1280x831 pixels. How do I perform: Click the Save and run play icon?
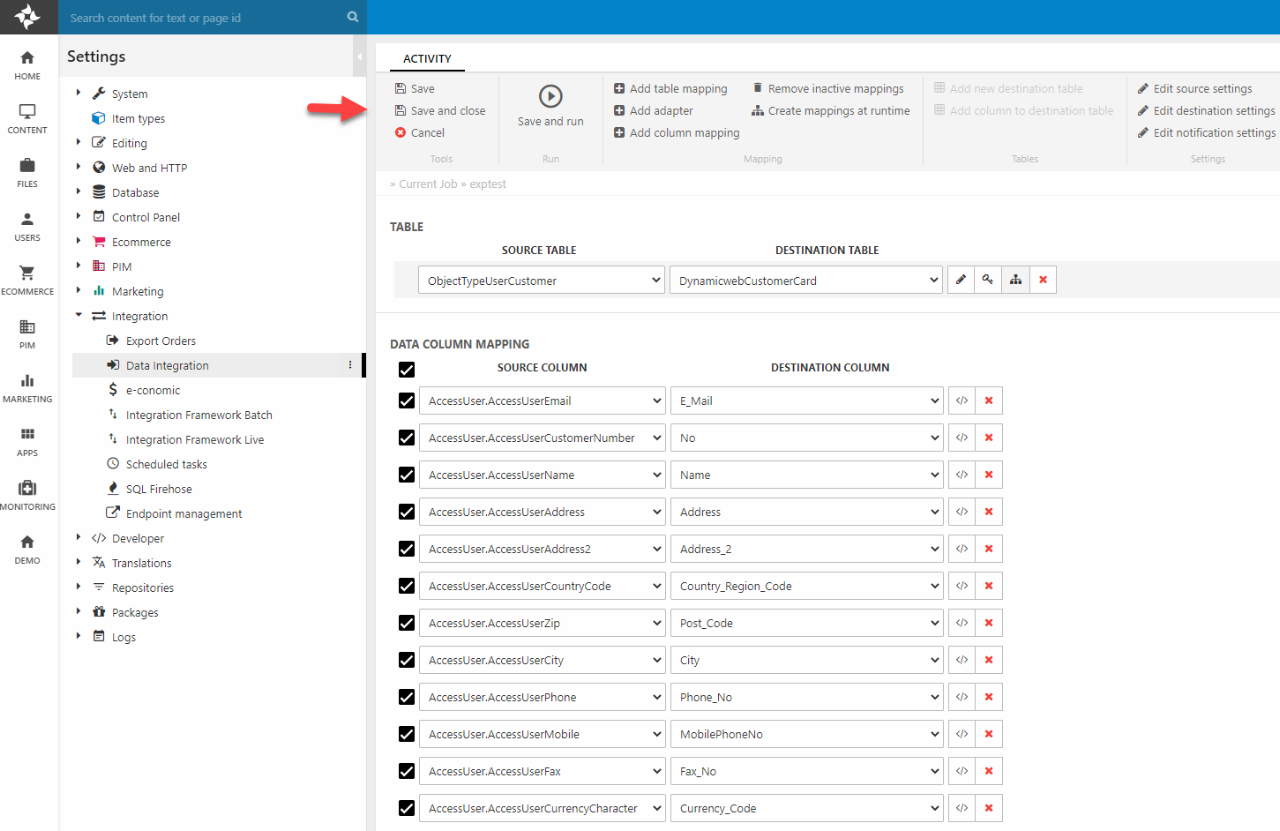point(550,96)
